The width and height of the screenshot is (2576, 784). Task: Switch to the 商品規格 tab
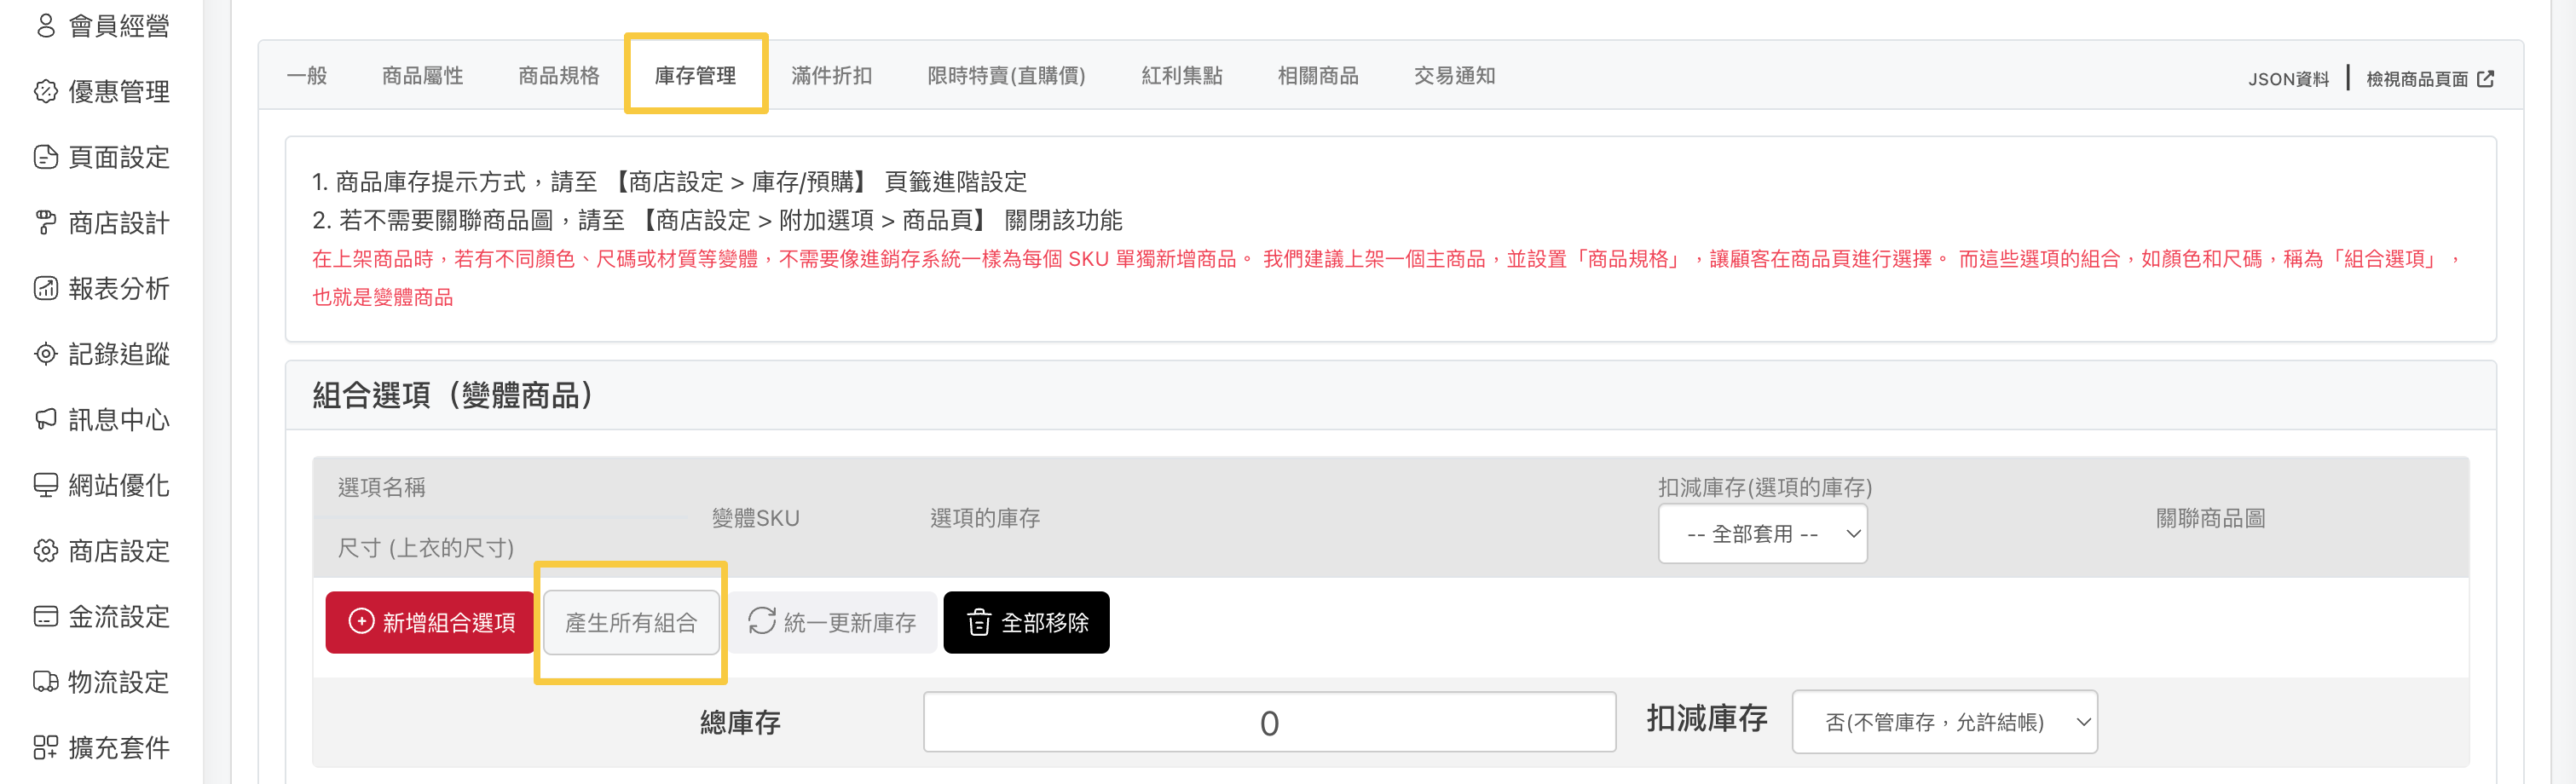coord(558,76)
